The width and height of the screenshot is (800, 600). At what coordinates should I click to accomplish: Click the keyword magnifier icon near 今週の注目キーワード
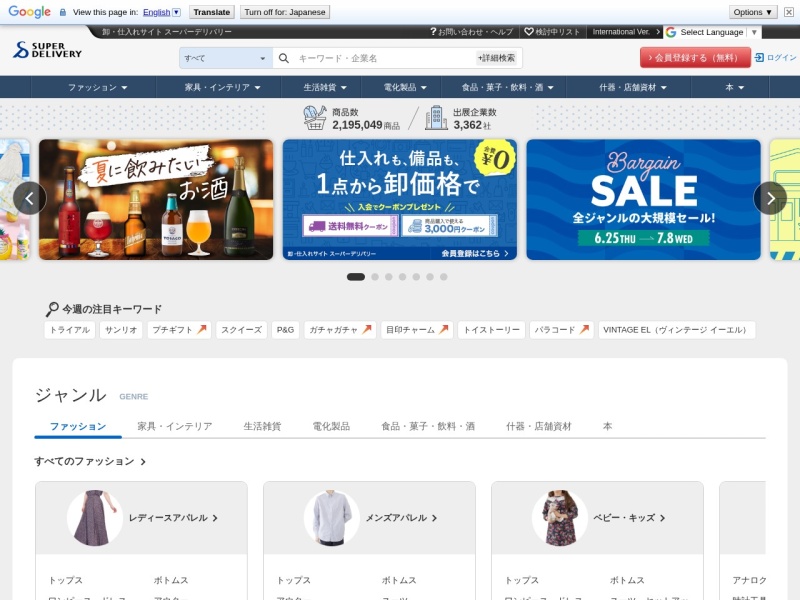tap(52, 309)
